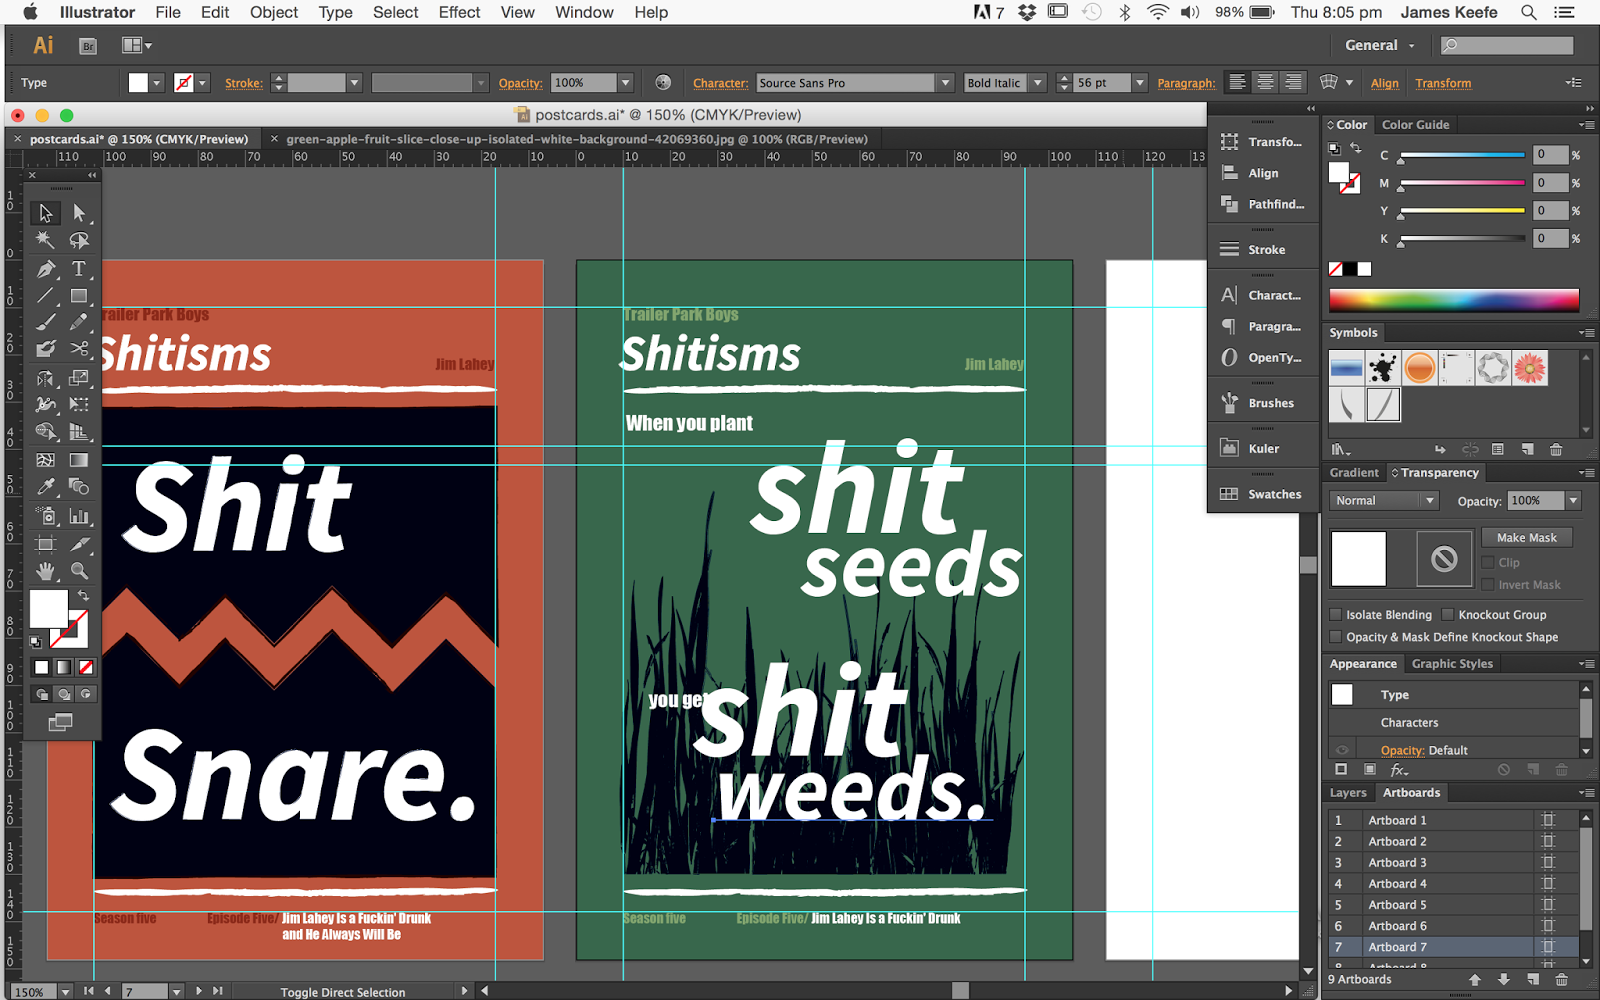The image size is (1600, 1000).
Task: Open the Character panel link
Action: pos(720,83)
